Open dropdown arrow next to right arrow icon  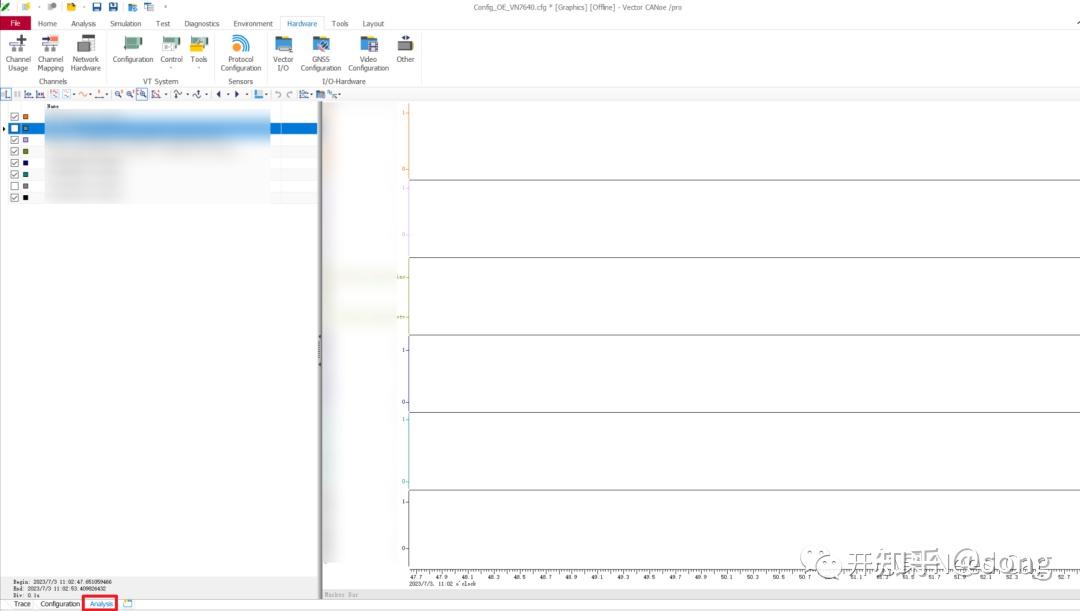247,94
